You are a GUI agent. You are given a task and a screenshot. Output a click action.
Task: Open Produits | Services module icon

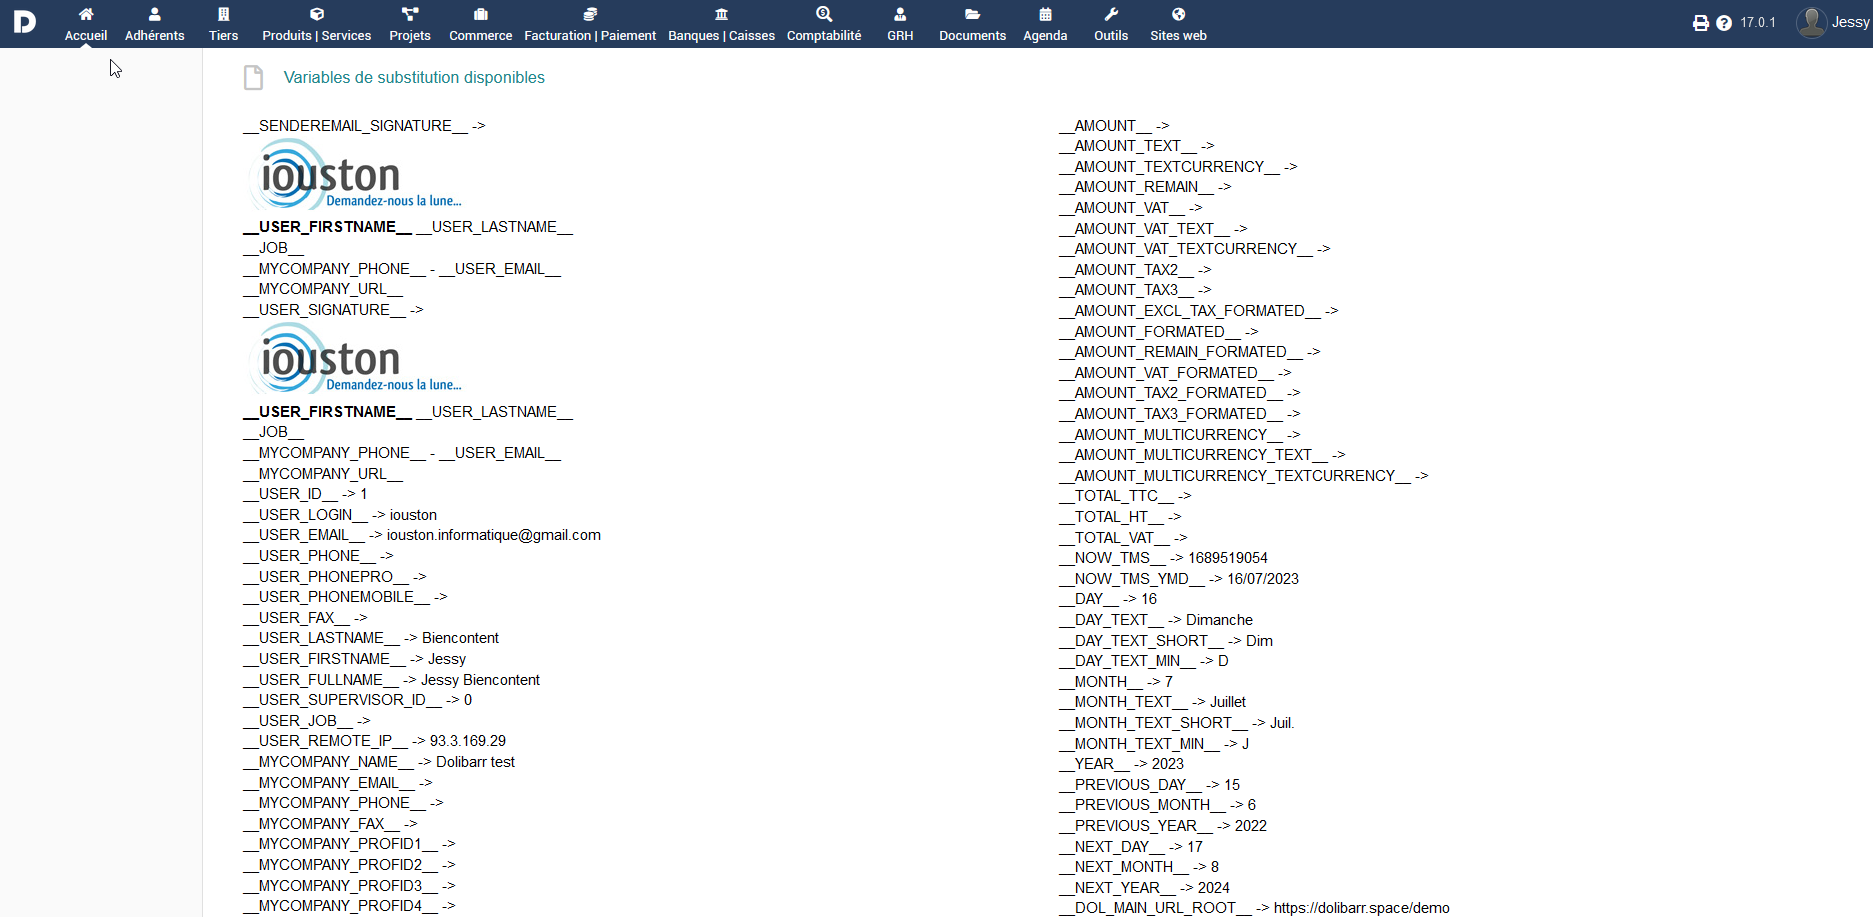pyautogui.click(x=316, y=15)
